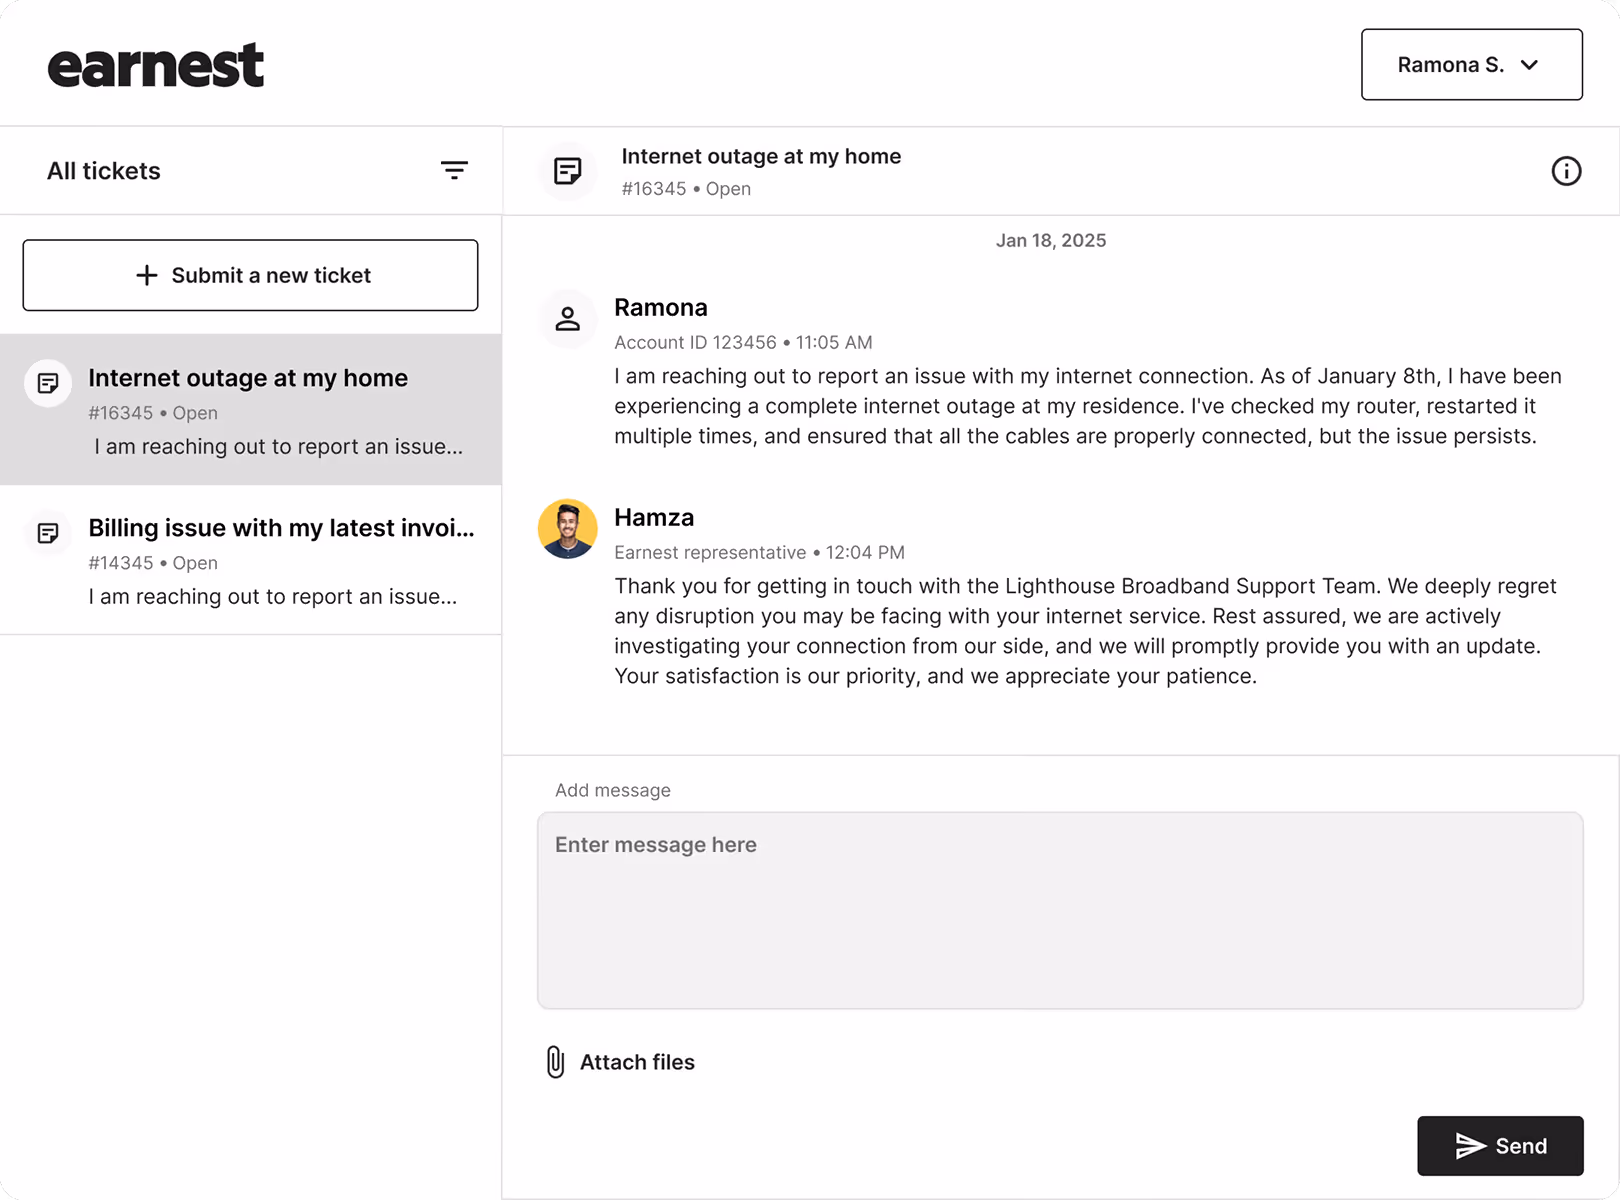Click the plus icon on Submit a new ticket
Image resolution: width=1620 pixels, height=1200 pixels.
(x=146, y=275)
